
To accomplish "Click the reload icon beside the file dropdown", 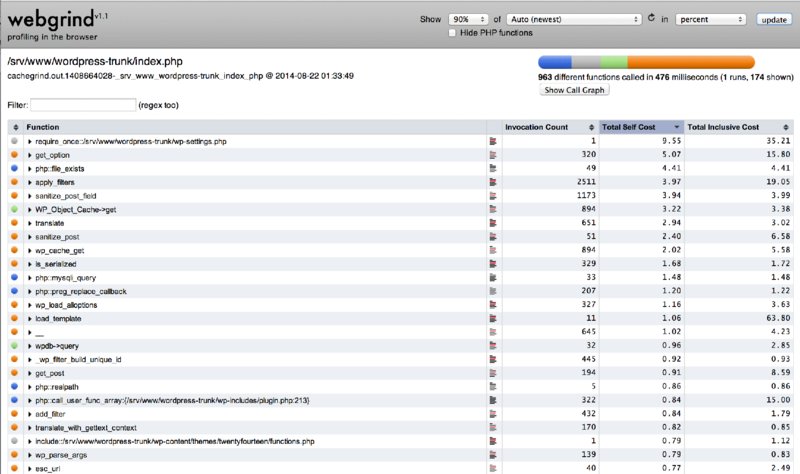I will tap(652, 18).
